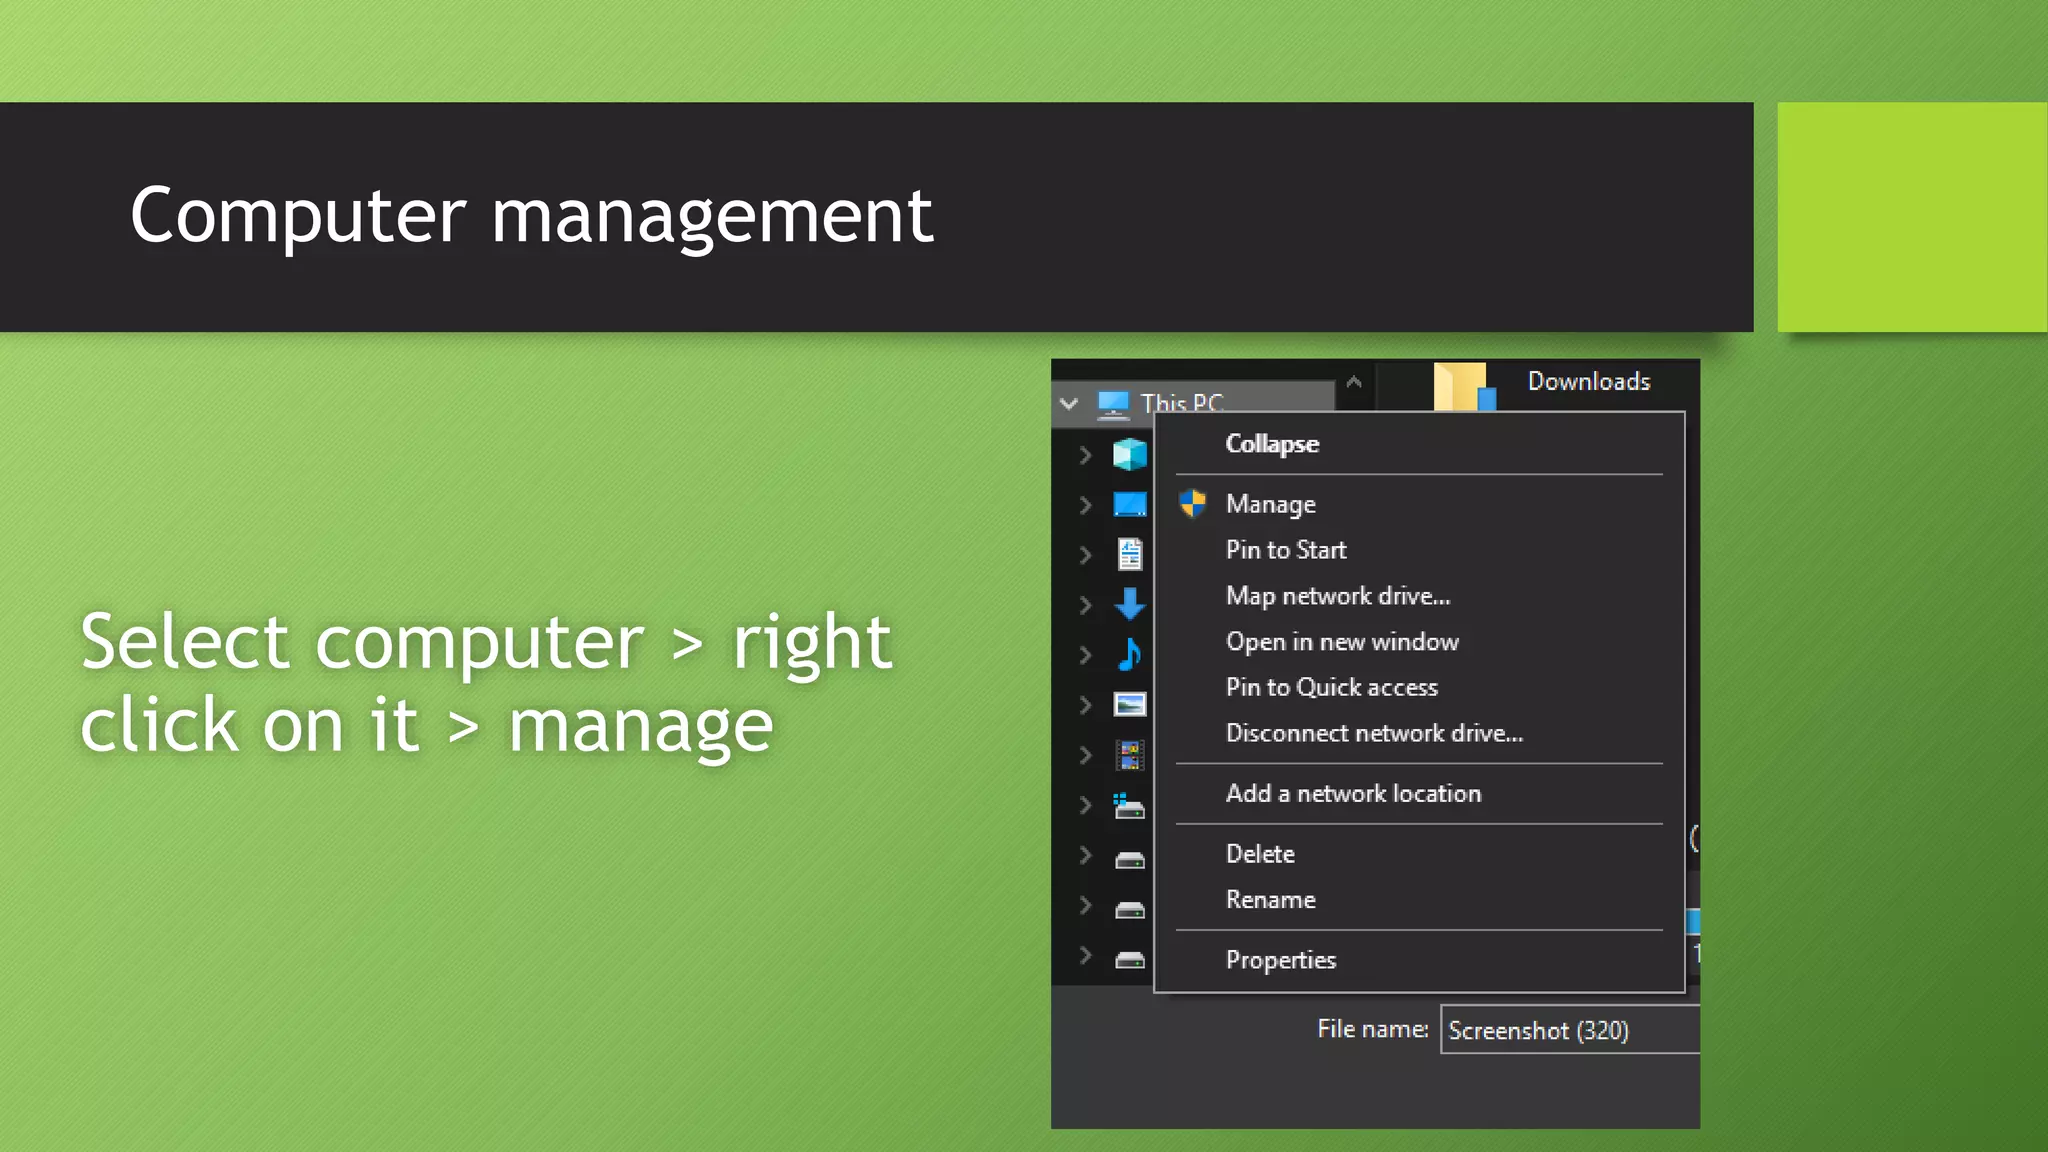Expand the Windows system drive chevron

[1085, 805]
